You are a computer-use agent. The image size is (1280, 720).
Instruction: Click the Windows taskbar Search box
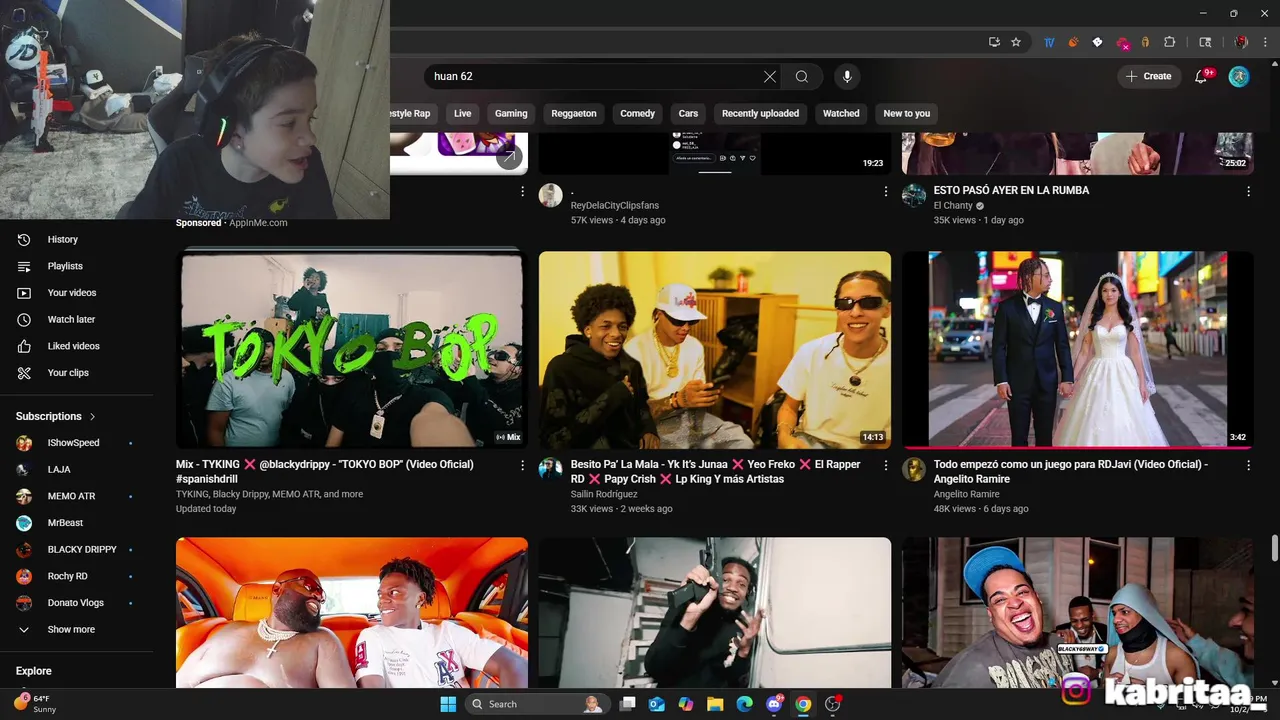coord(538,704)
